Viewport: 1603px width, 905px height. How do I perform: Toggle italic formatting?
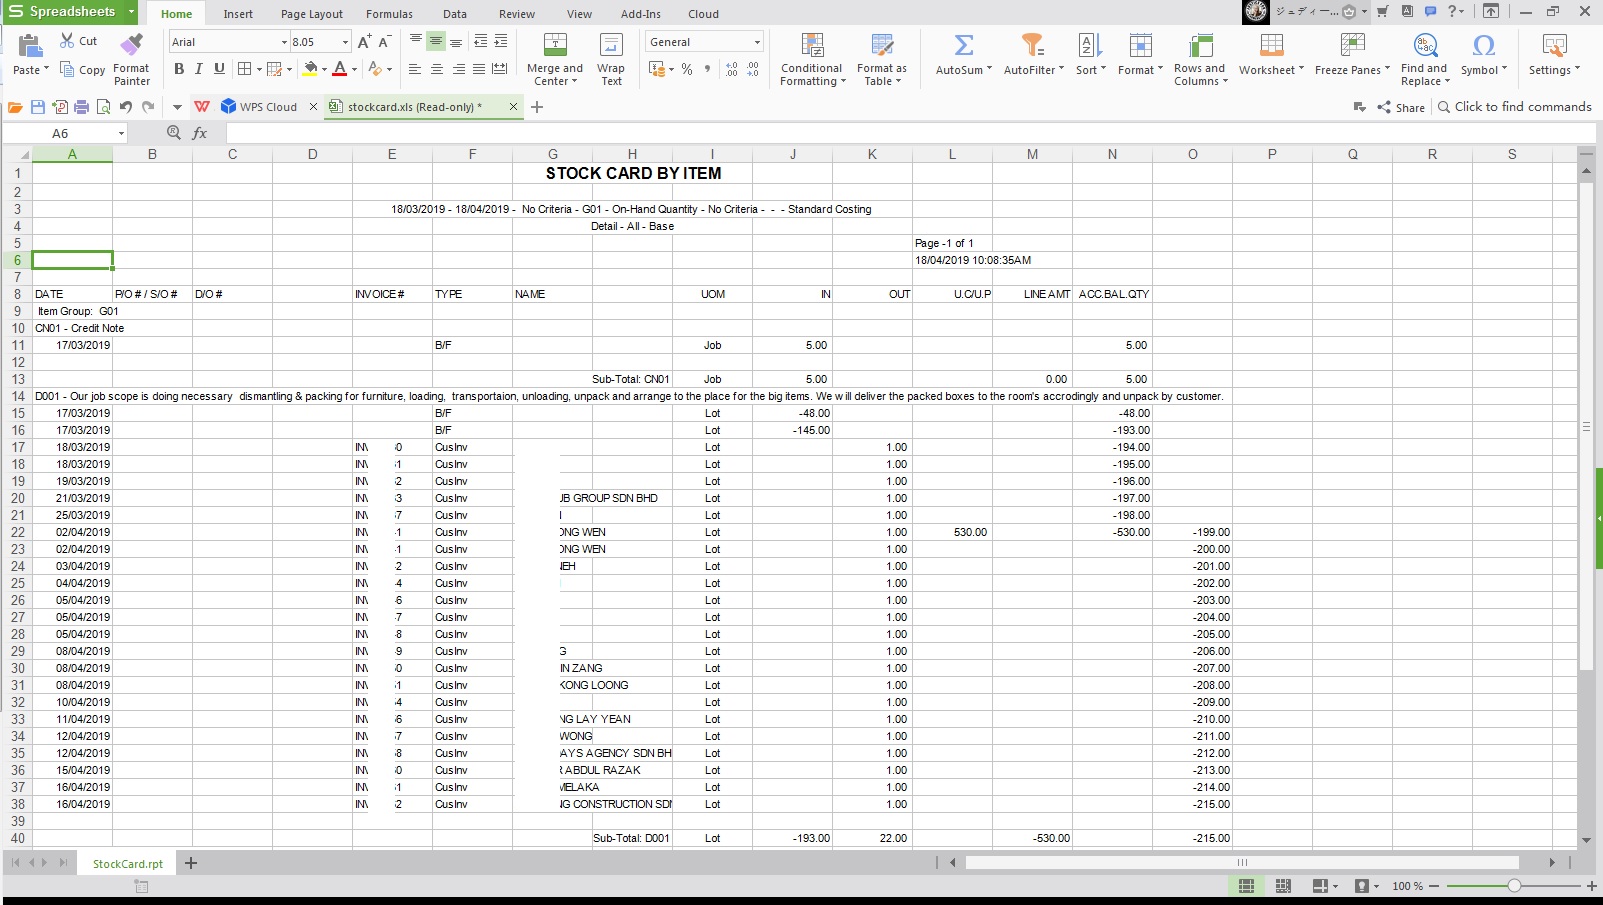(199, 69)
